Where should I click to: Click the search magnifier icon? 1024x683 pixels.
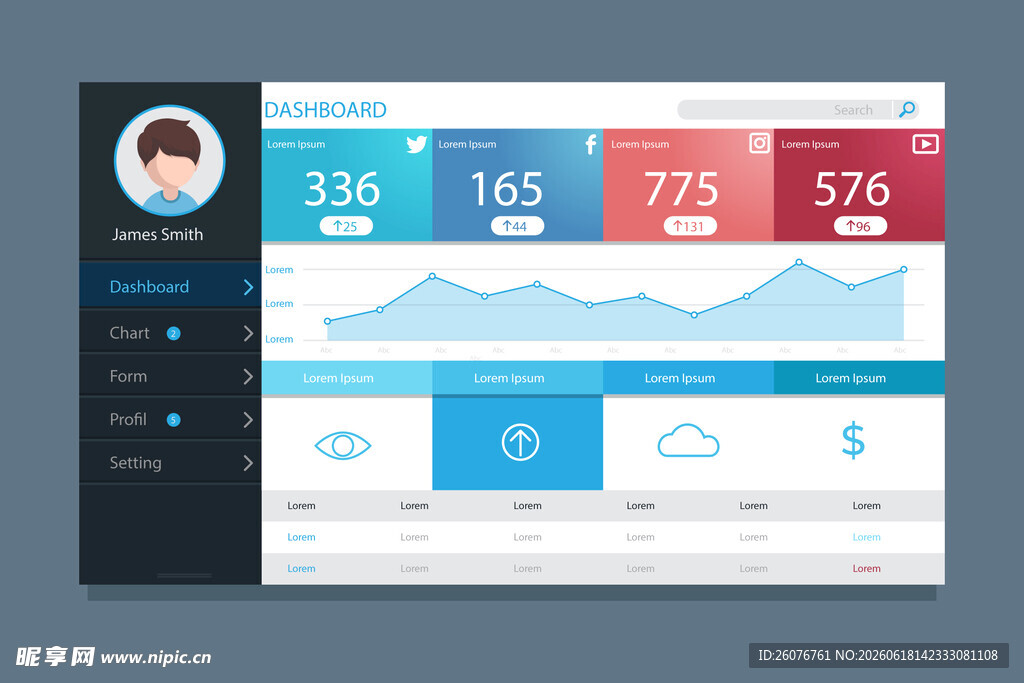click(906, 109)
